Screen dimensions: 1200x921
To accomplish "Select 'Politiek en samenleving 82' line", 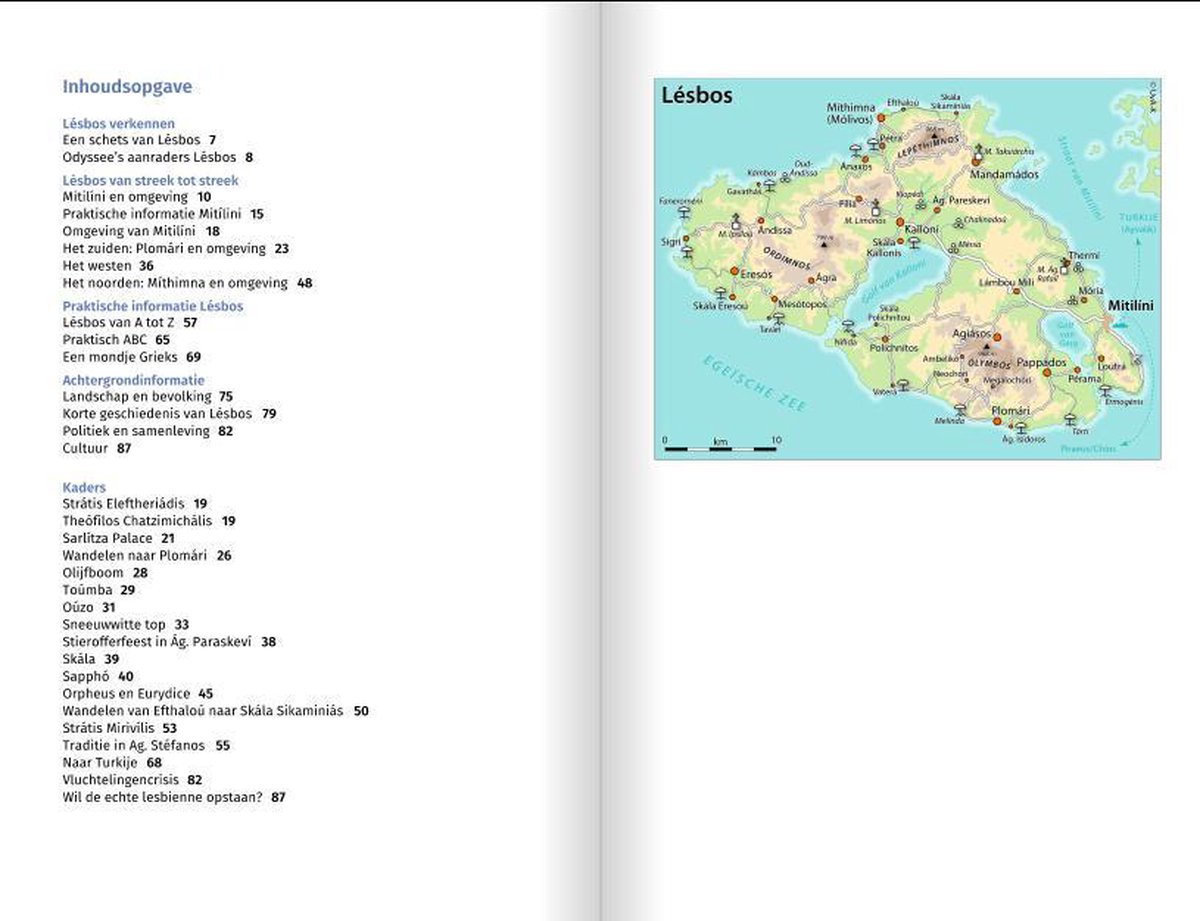I will 148,431.
